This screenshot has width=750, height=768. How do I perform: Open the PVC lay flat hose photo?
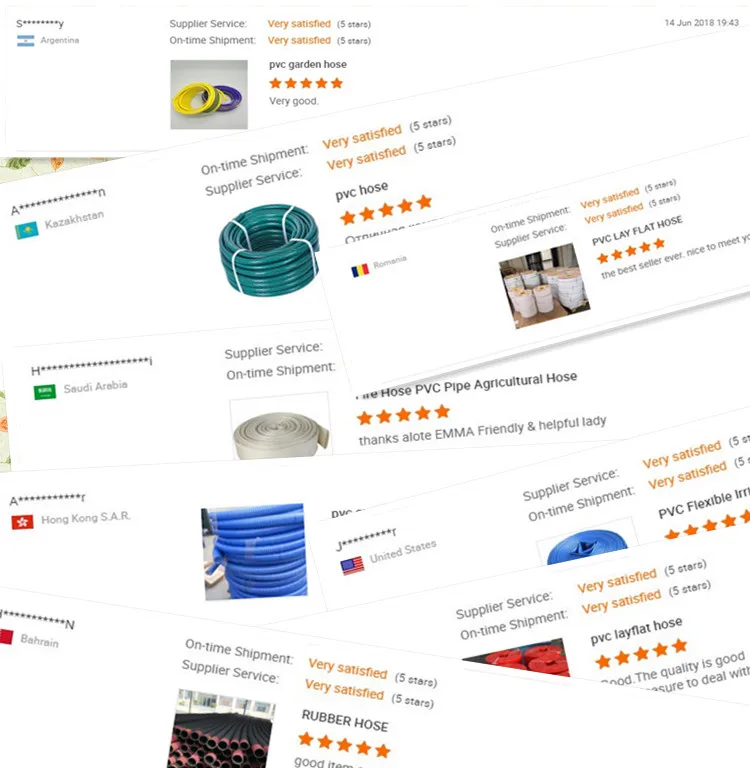(544, 285)
